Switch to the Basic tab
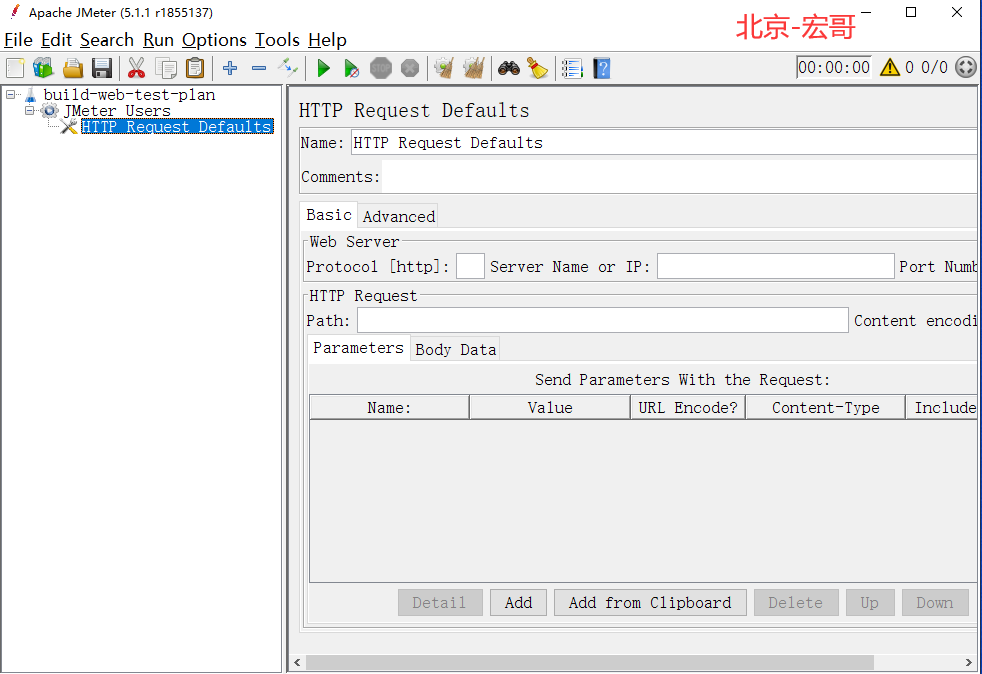 [x=329, y=215]
